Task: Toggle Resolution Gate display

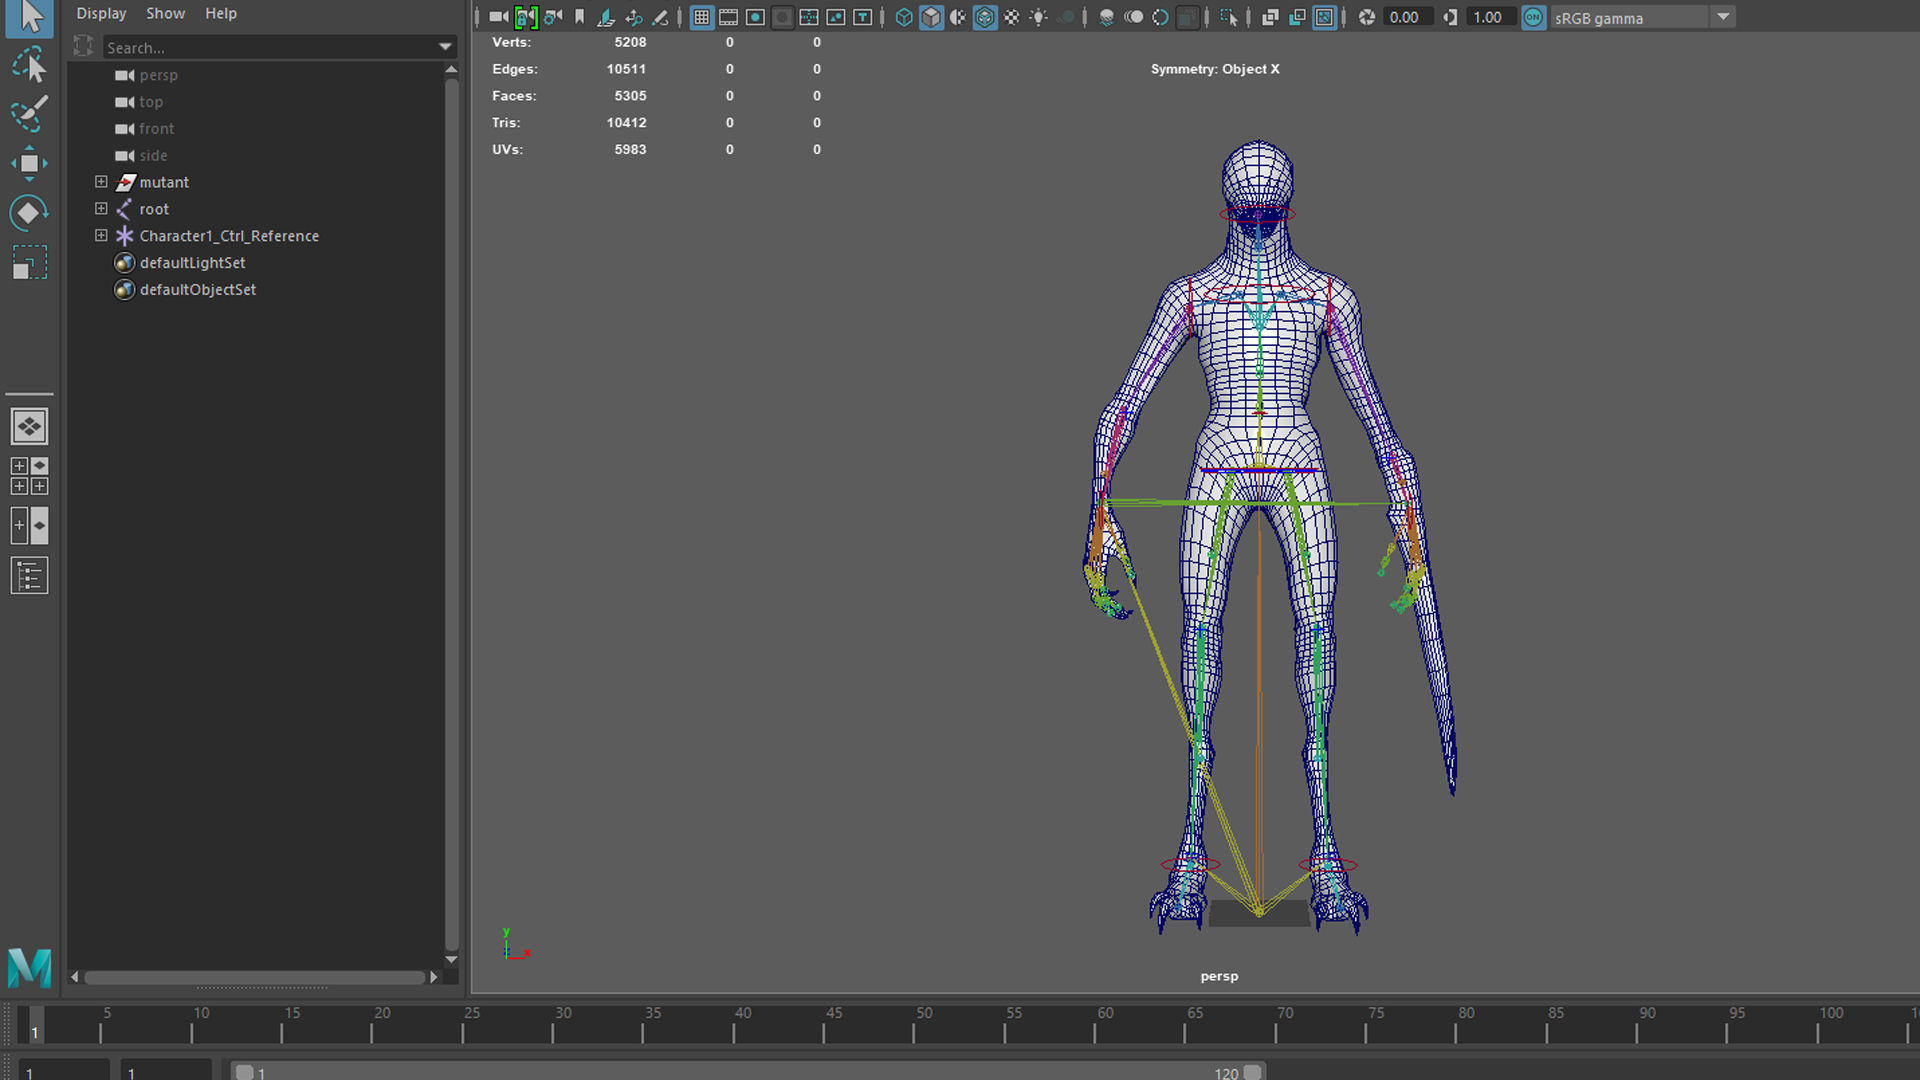Action: coord(755,17)
